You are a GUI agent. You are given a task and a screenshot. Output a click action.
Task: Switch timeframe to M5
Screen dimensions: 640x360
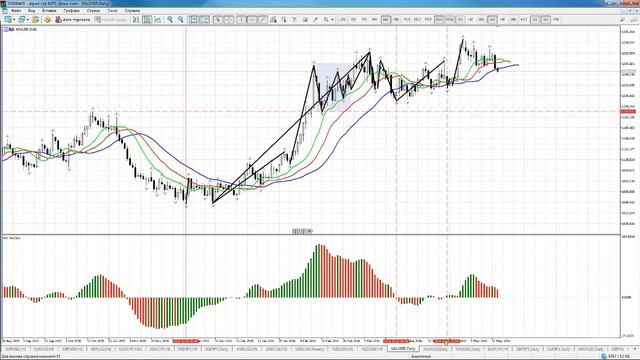pyautogui.click(x=385, y=20)
